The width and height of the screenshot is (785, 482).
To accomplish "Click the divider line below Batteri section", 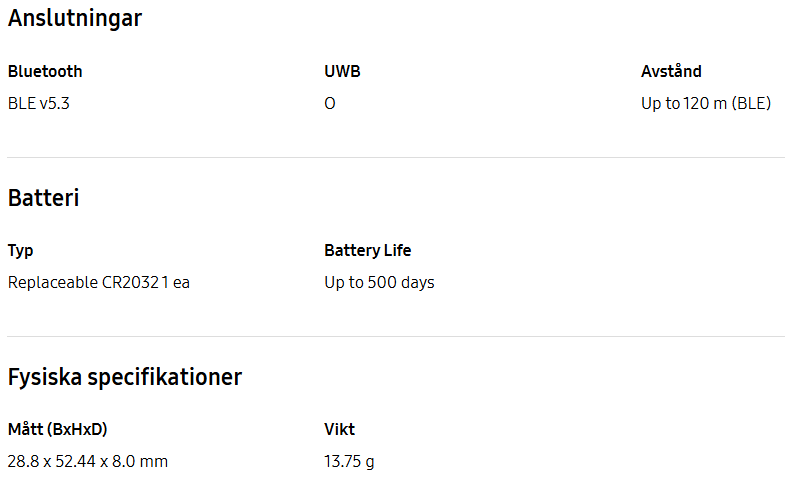I will 396,336.
